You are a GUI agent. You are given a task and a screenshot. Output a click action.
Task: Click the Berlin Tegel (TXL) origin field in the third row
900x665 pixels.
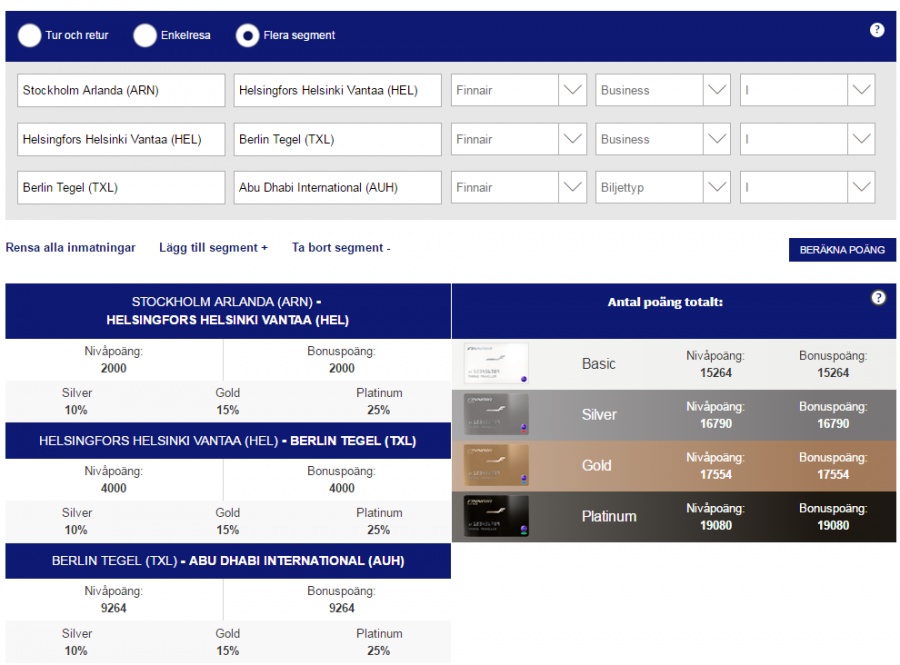click(122, 187)
